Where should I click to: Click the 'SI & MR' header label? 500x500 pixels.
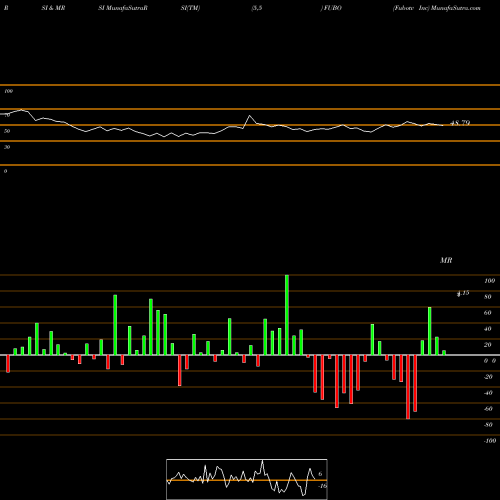[x=53, y=8]
